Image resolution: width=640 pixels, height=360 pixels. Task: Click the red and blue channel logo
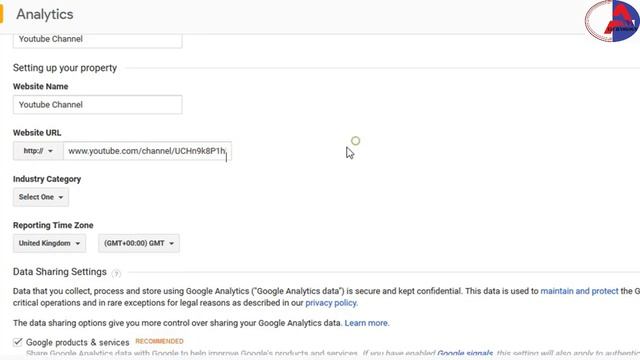pos(612,21)
